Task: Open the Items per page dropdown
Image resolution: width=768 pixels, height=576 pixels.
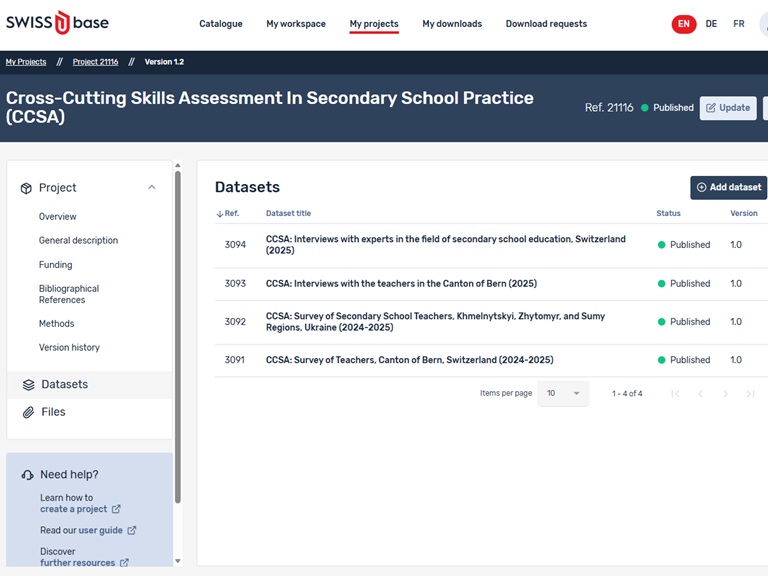Action: point(563,394)
